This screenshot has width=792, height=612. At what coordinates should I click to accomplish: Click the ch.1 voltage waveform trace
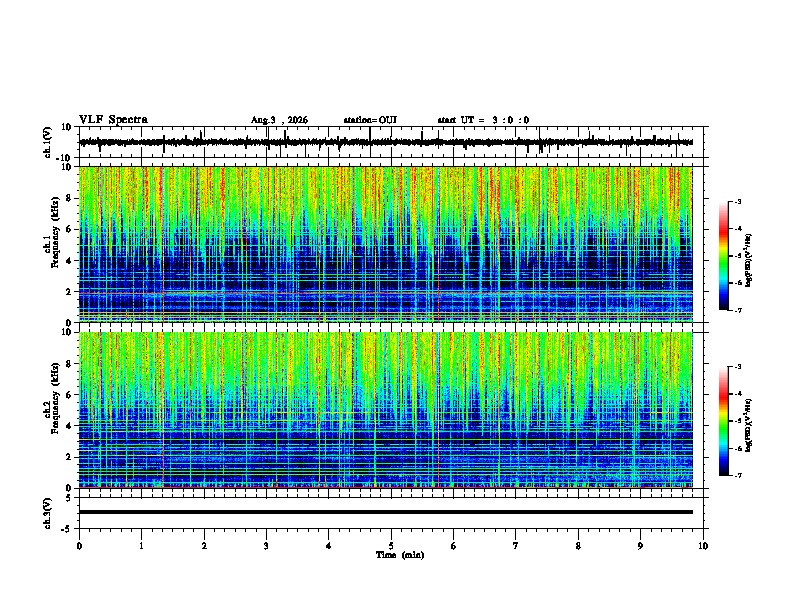click(x=386, y=142)
